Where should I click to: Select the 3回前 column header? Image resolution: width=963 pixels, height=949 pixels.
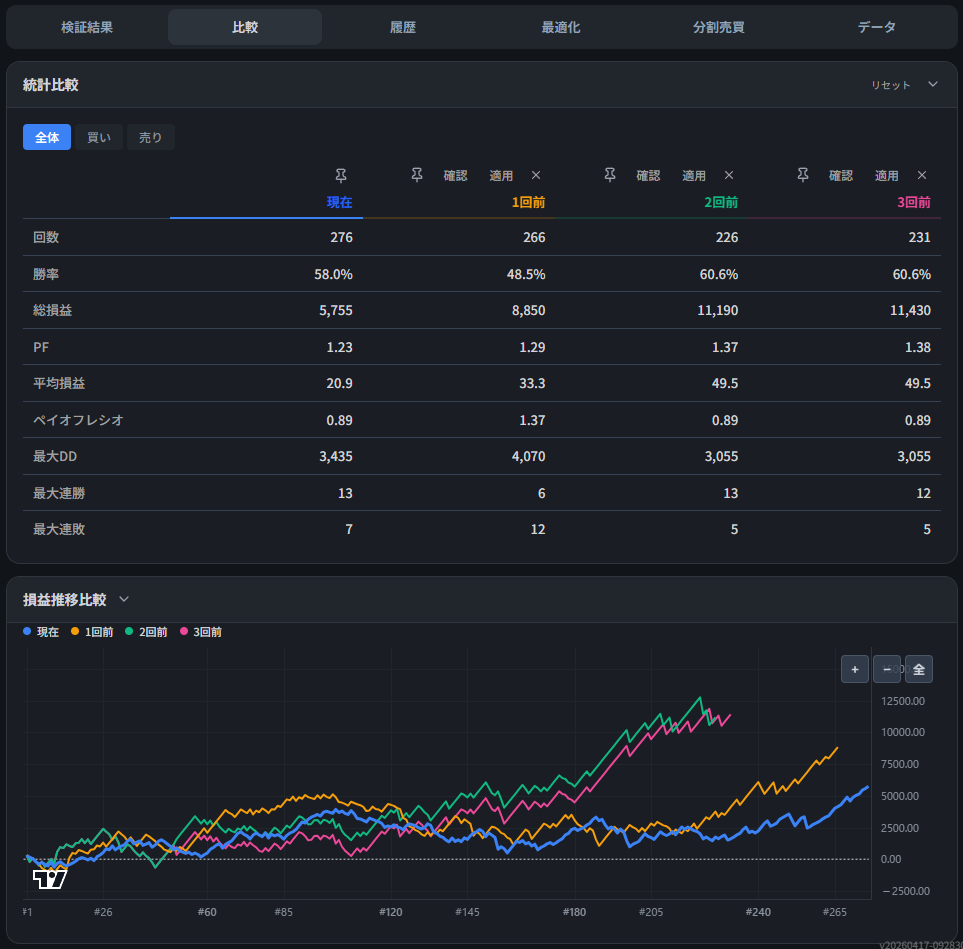tap(914, 202)
